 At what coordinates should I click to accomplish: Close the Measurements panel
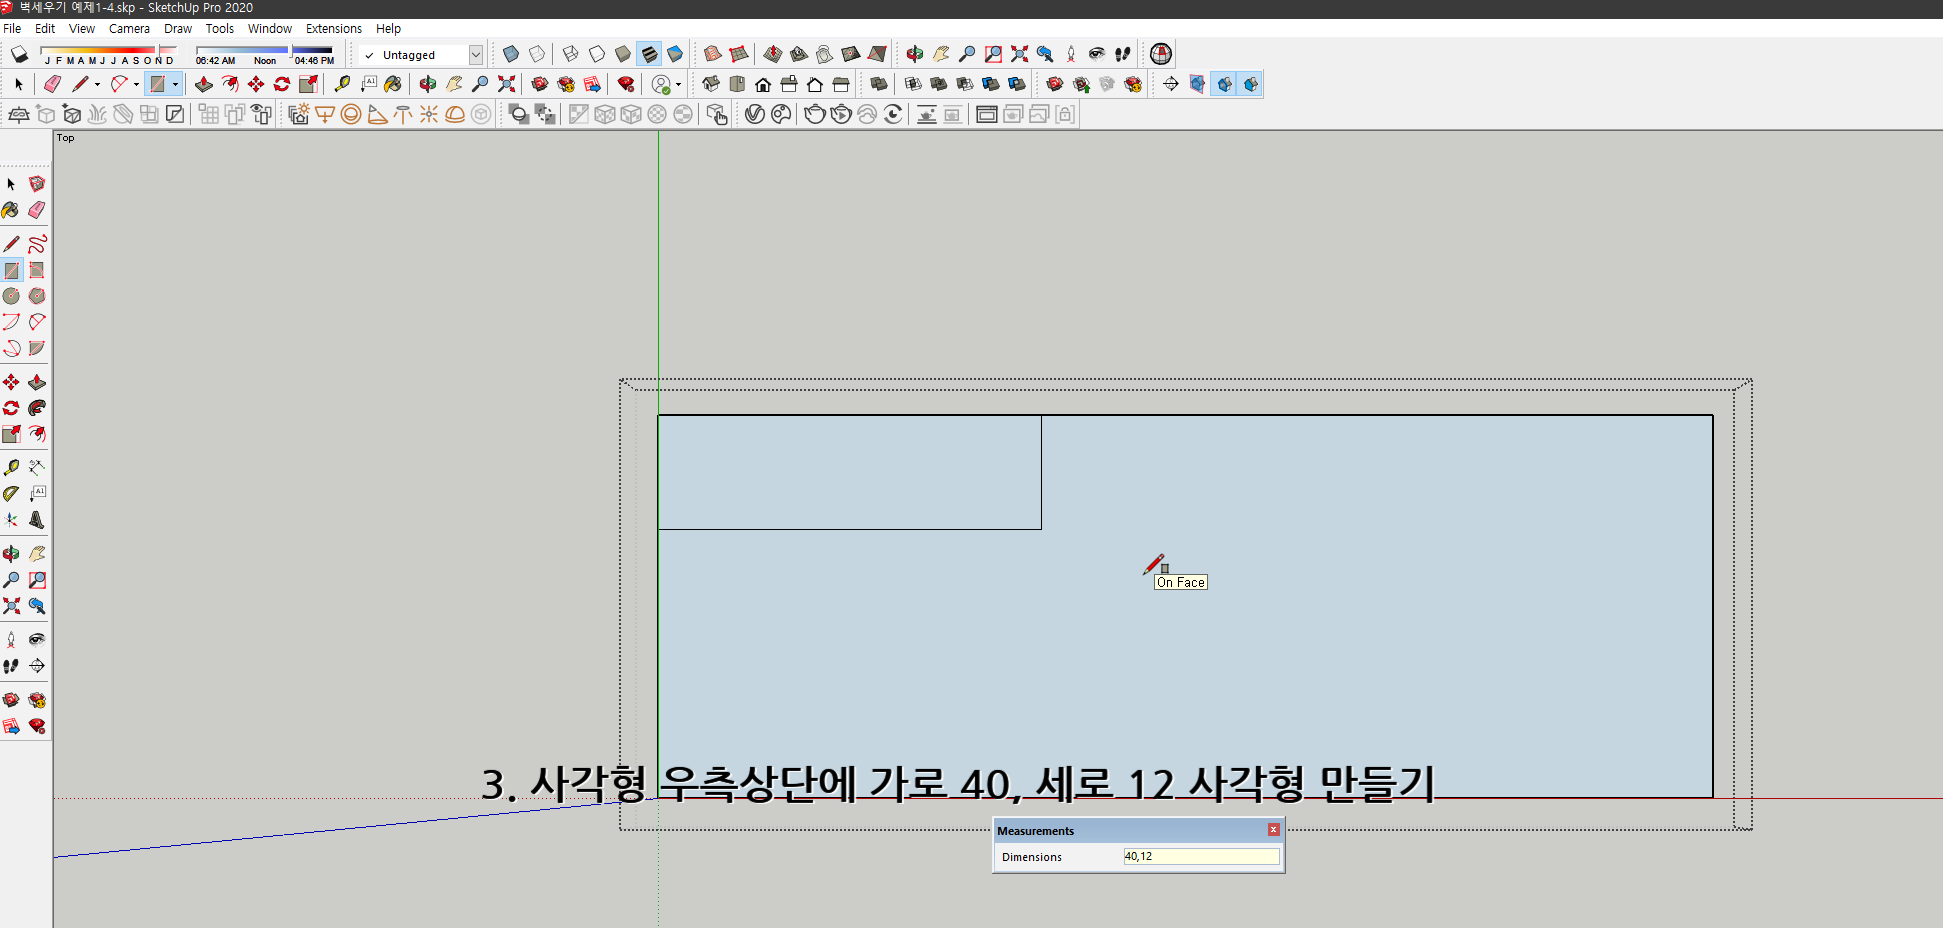point(1274,830)
